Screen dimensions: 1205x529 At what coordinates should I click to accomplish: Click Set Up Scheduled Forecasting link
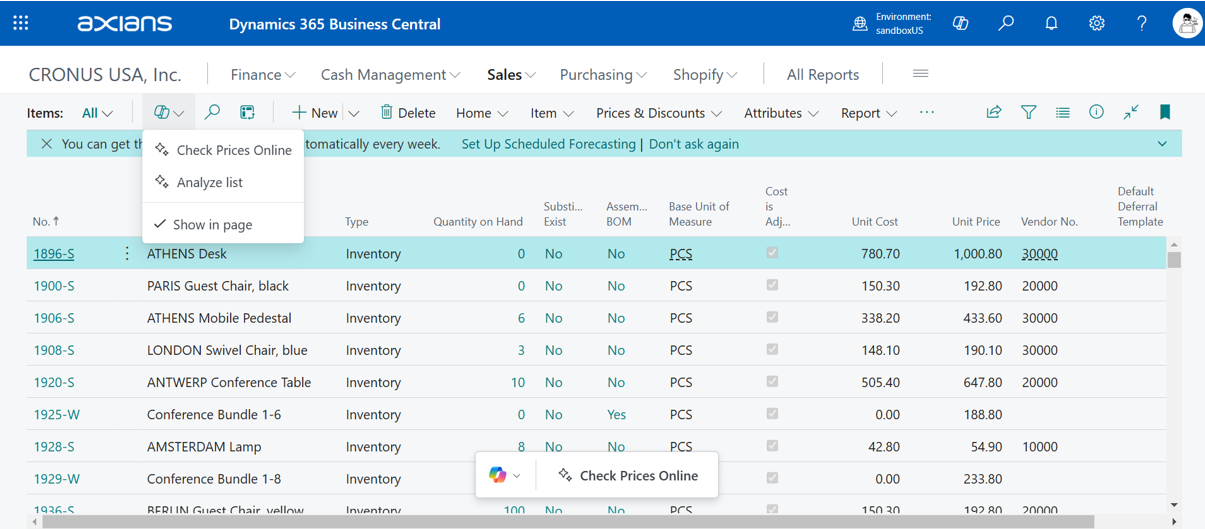pos(548,144)
